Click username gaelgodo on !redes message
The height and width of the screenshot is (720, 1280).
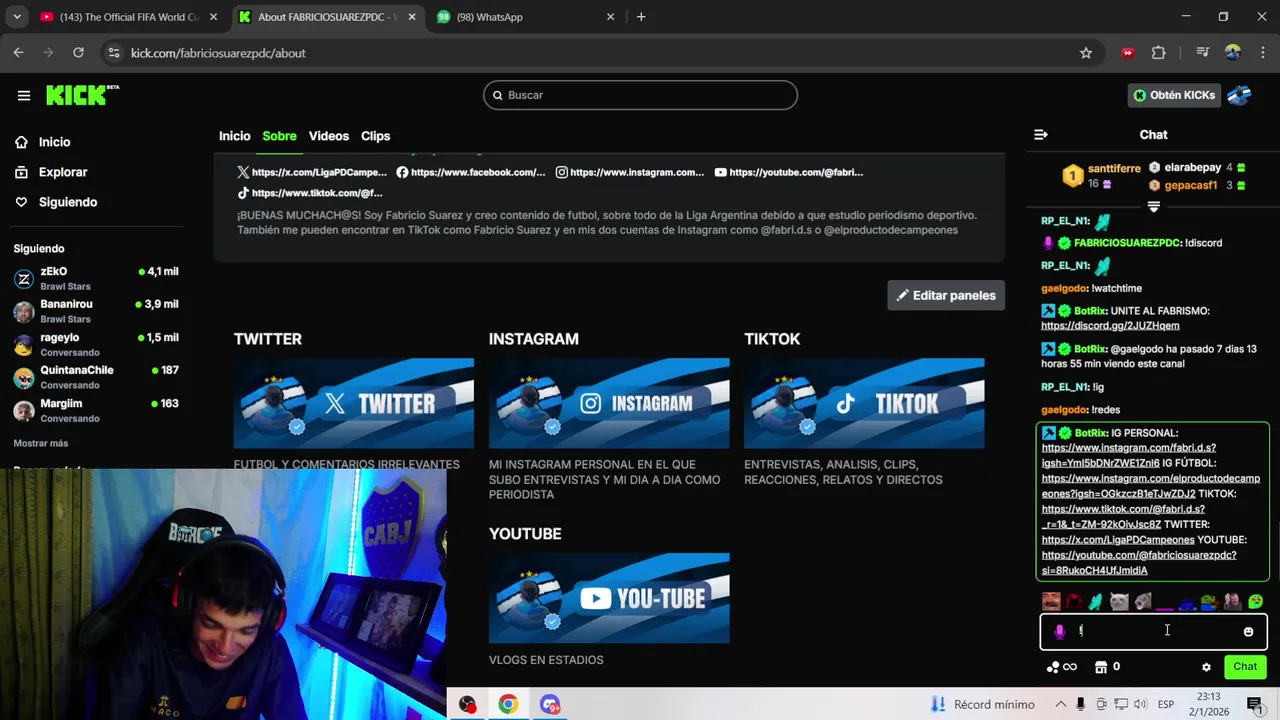click(1064, 410)
